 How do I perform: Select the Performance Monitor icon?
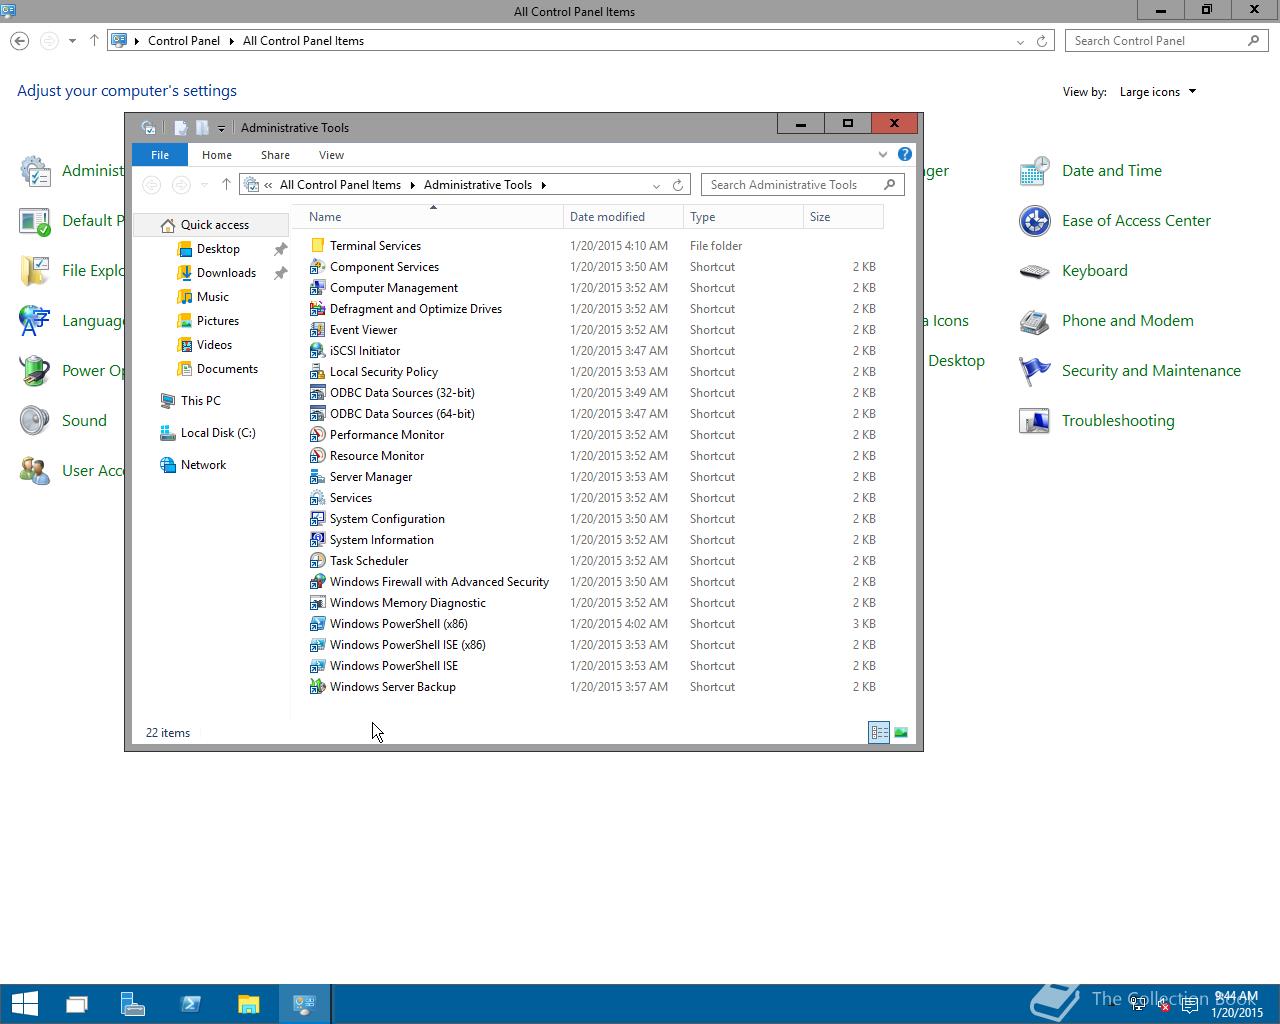coord(317,435)
